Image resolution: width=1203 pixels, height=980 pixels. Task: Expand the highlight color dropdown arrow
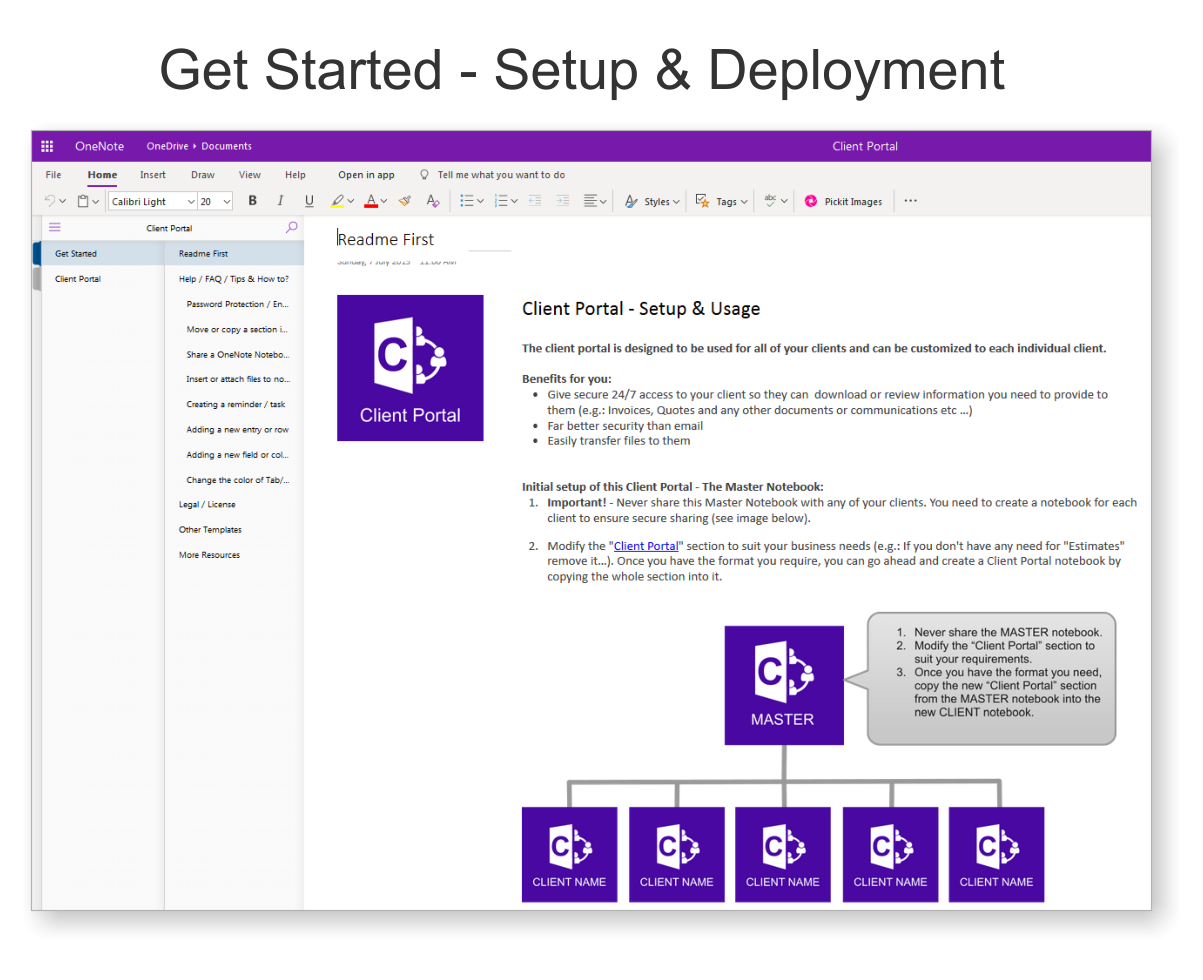point(350,202)
